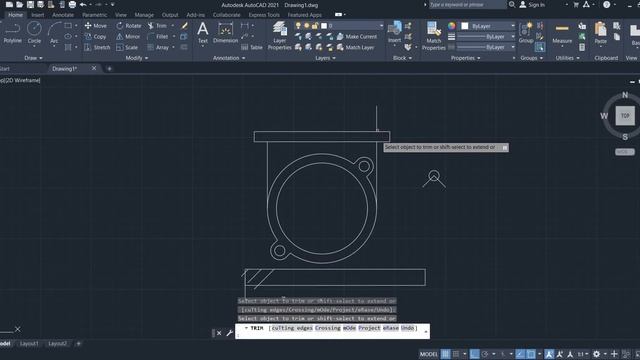Image resolution: width=640 pixels, height=360 pixels.
Task: Click the white color swatch in Properties
Action: click(x=464, y=26)
